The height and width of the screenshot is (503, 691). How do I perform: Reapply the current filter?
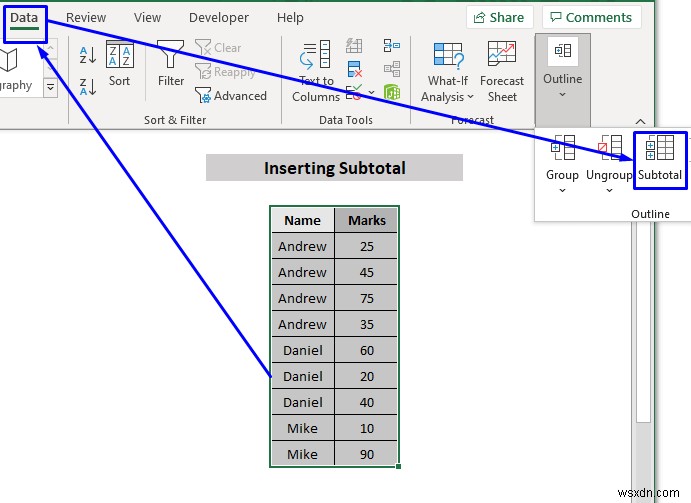point(225,71)
